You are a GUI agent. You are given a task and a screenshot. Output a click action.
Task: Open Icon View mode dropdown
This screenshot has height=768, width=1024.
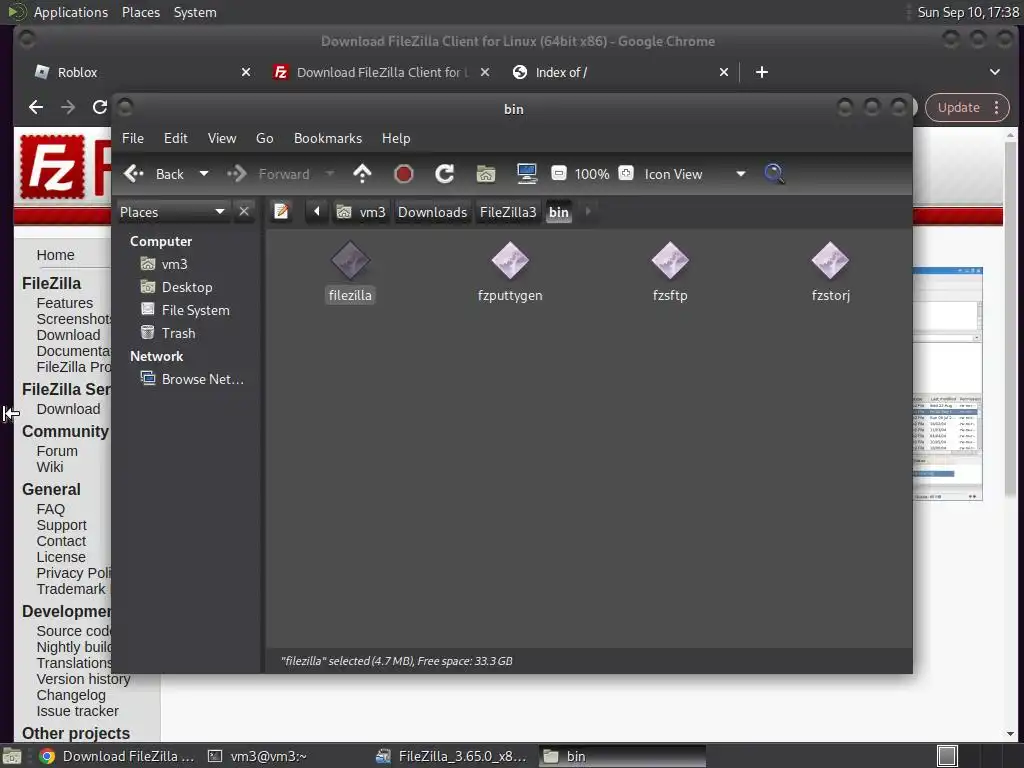coord(695,174)
